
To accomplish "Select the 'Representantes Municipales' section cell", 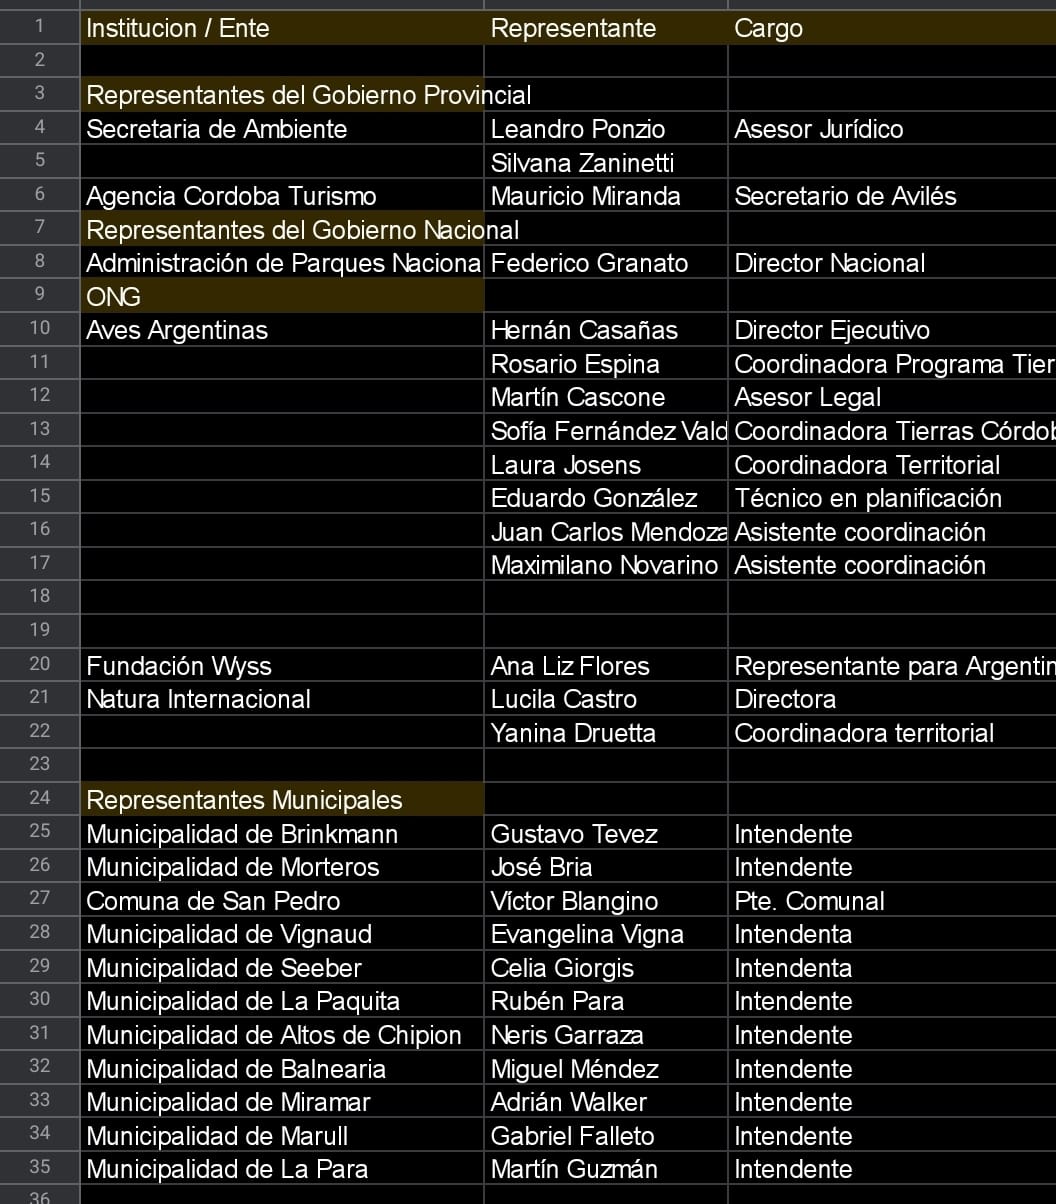I will (282, 800).
